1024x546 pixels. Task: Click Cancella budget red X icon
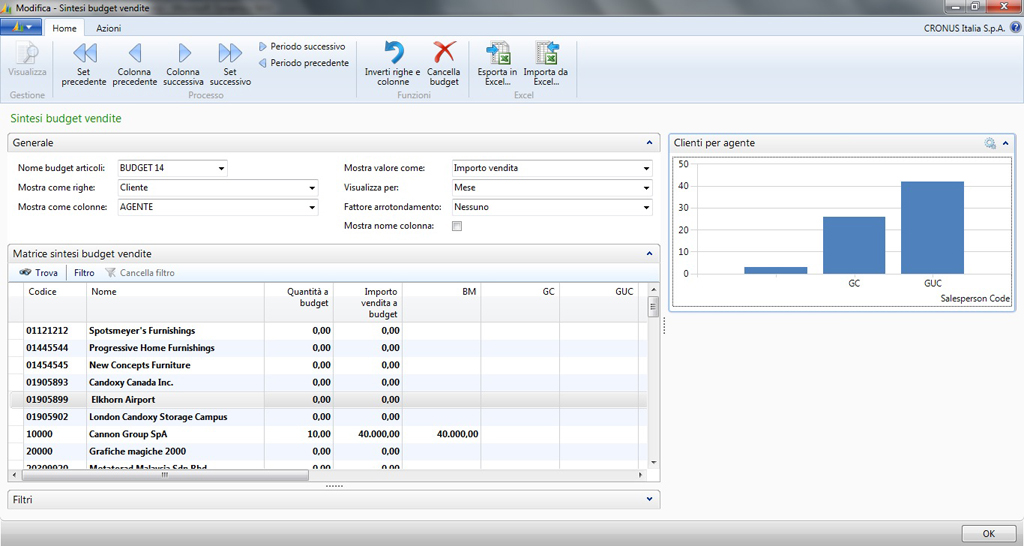coord(443,54)
